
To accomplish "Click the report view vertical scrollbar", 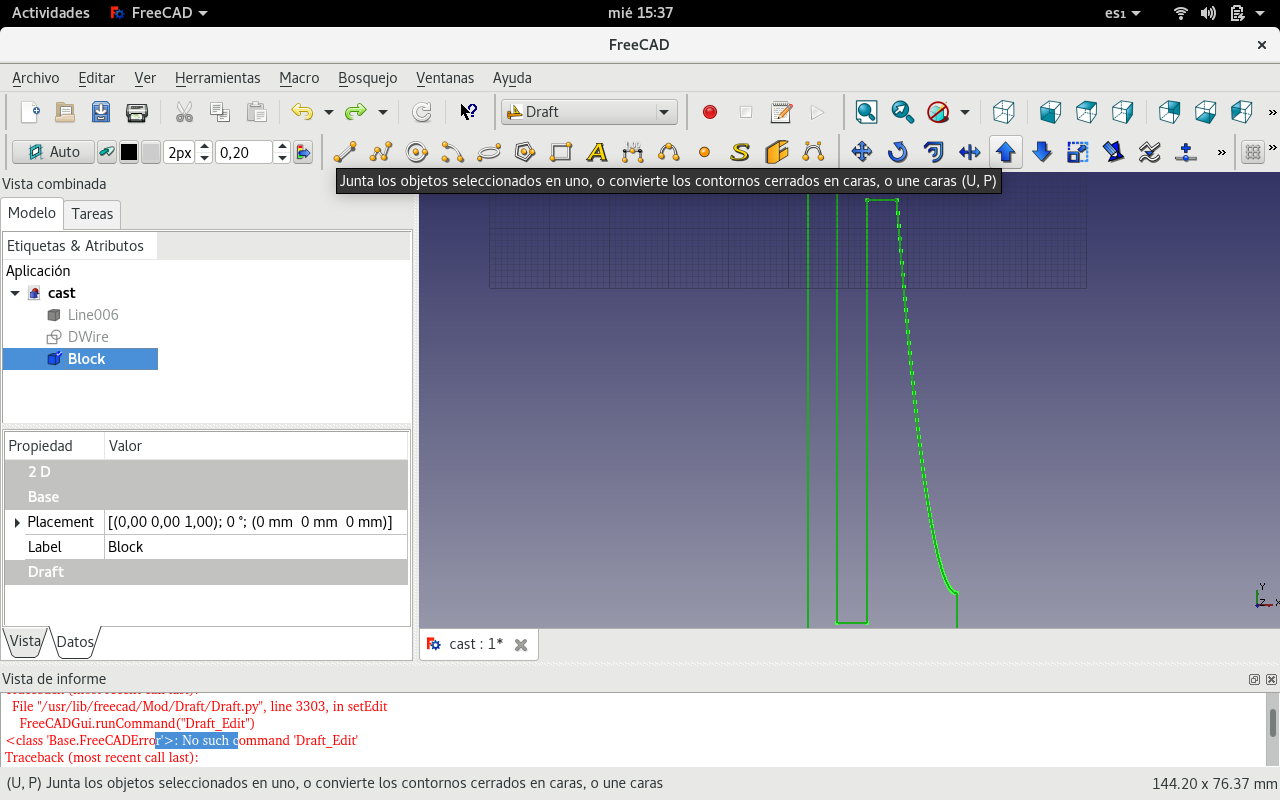I will click(1272, 730).
